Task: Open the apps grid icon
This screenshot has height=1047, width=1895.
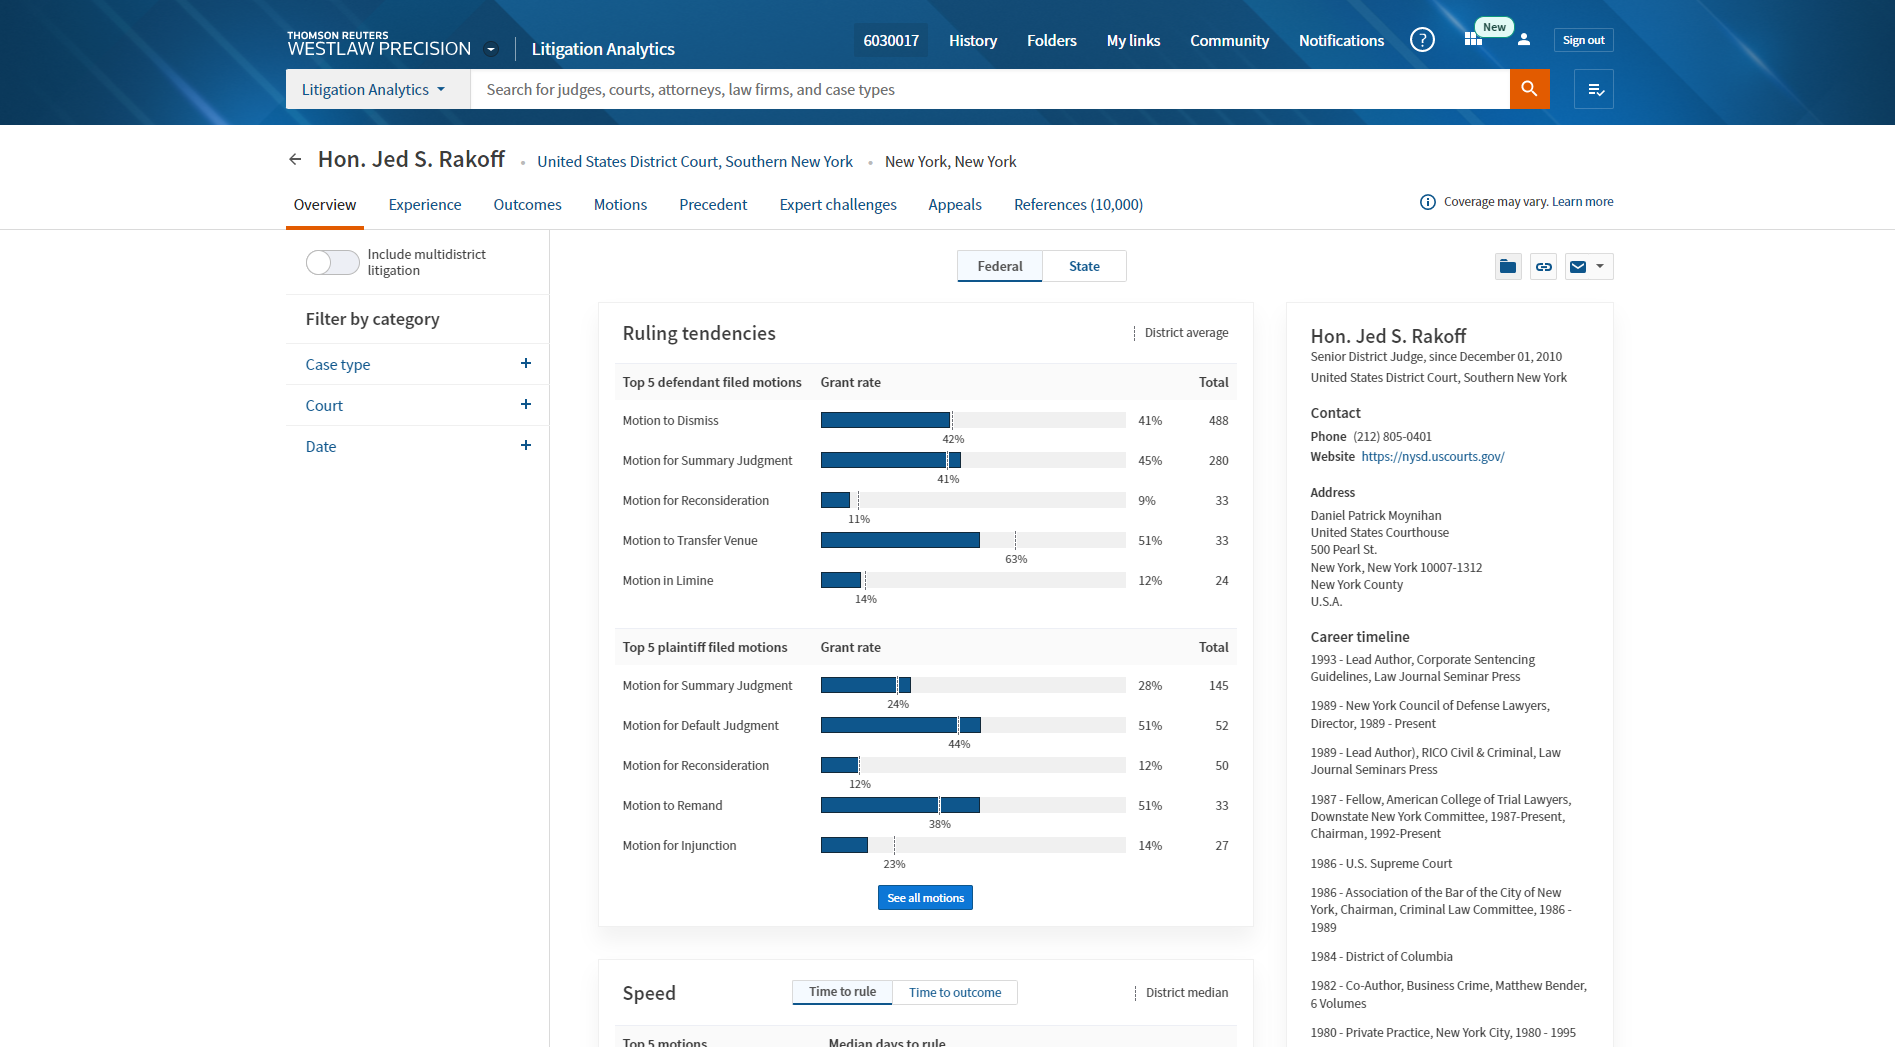Action: point(1473,40)
